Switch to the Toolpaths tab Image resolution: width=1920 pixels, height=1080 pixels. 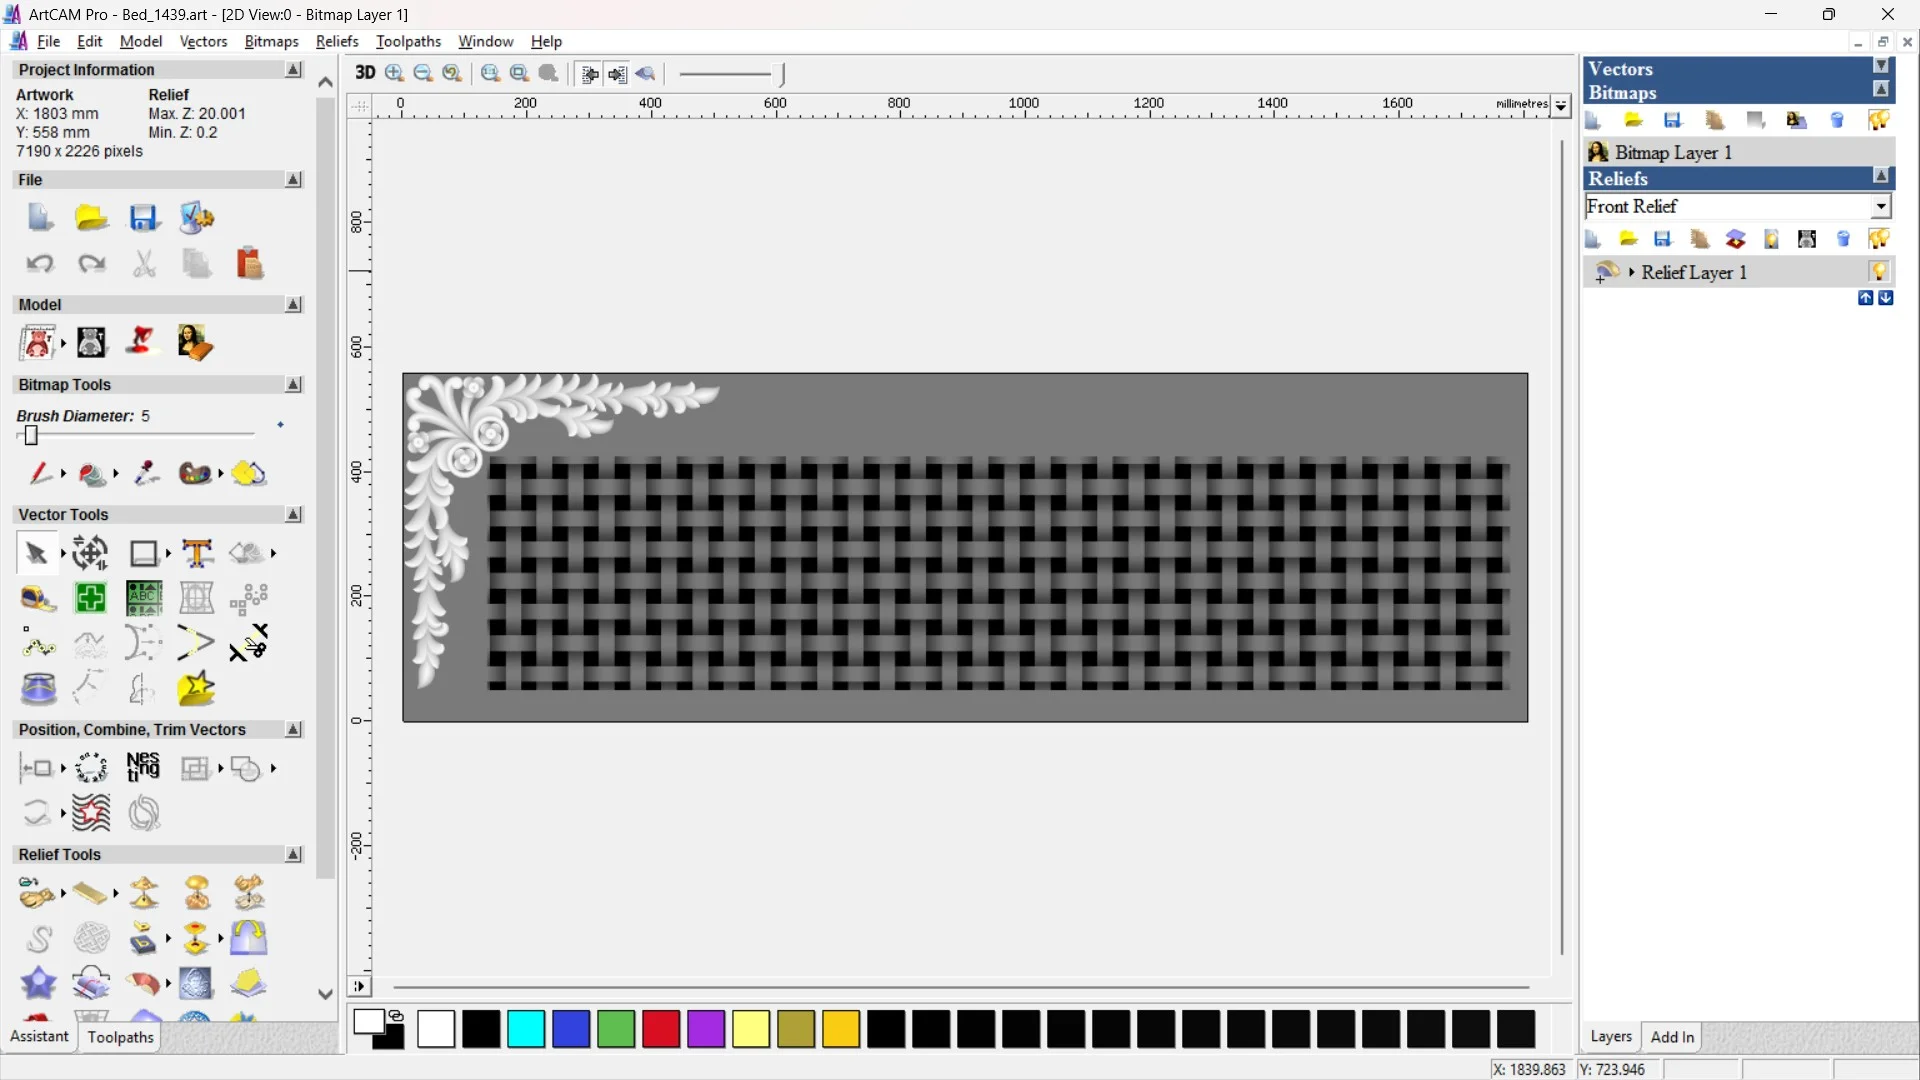pos(120,1037)
